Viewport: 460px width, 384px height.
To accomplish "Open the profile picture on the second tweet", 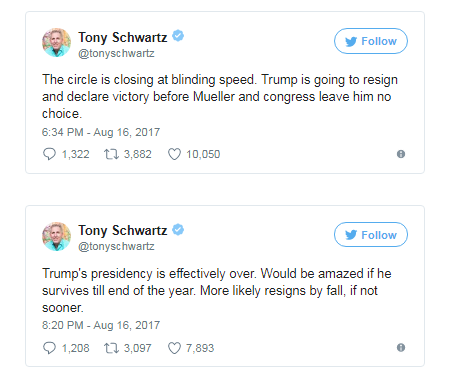I will tap(56, 236).
